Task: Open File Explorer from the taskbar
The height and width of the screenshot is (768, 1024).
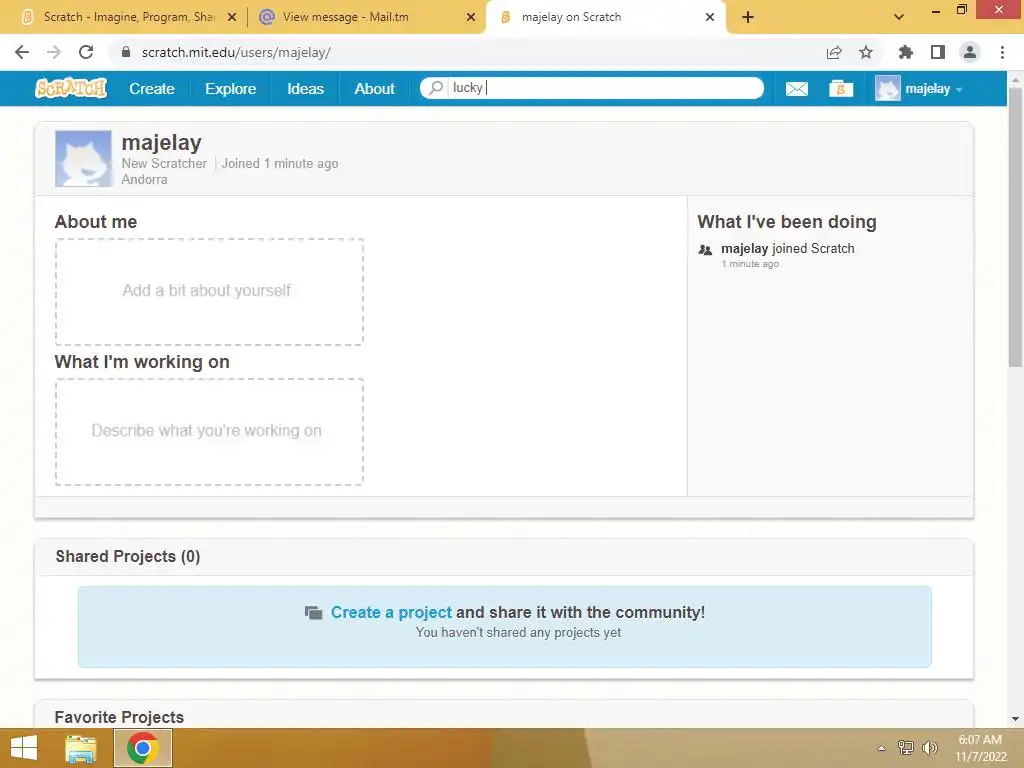Action: point(81,748)
